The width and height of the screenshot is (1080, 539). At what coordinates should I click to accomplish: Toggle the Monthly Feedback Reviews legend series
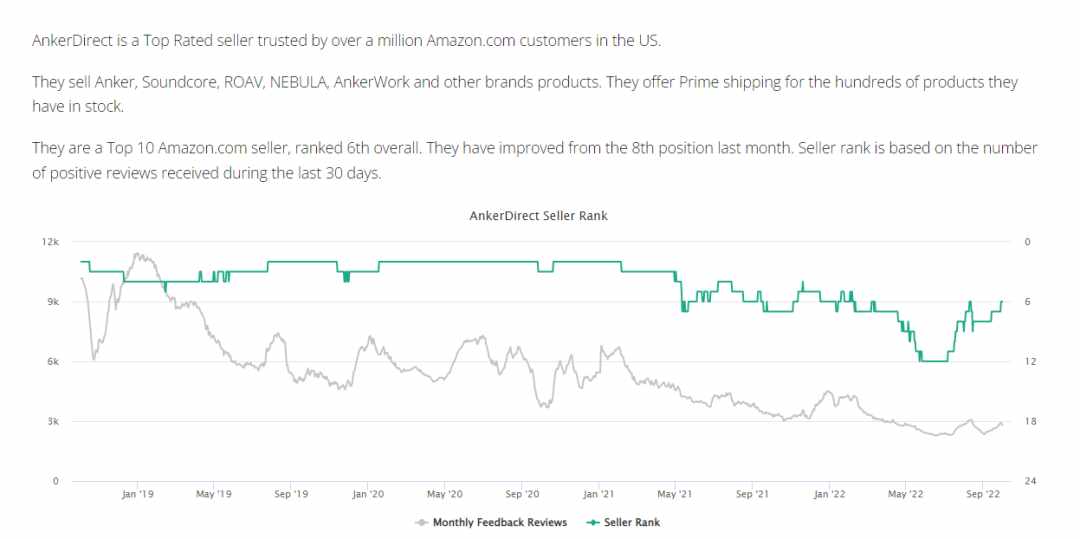(x=491, y=522)
